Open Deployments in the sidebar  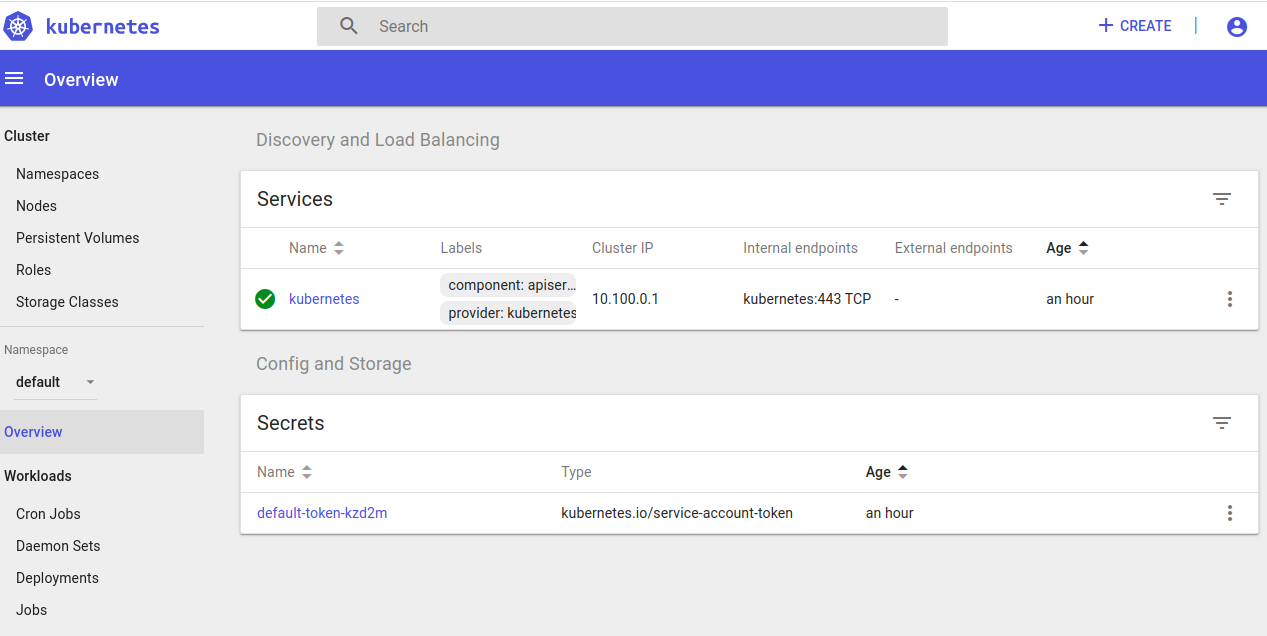tap(57, 578)
